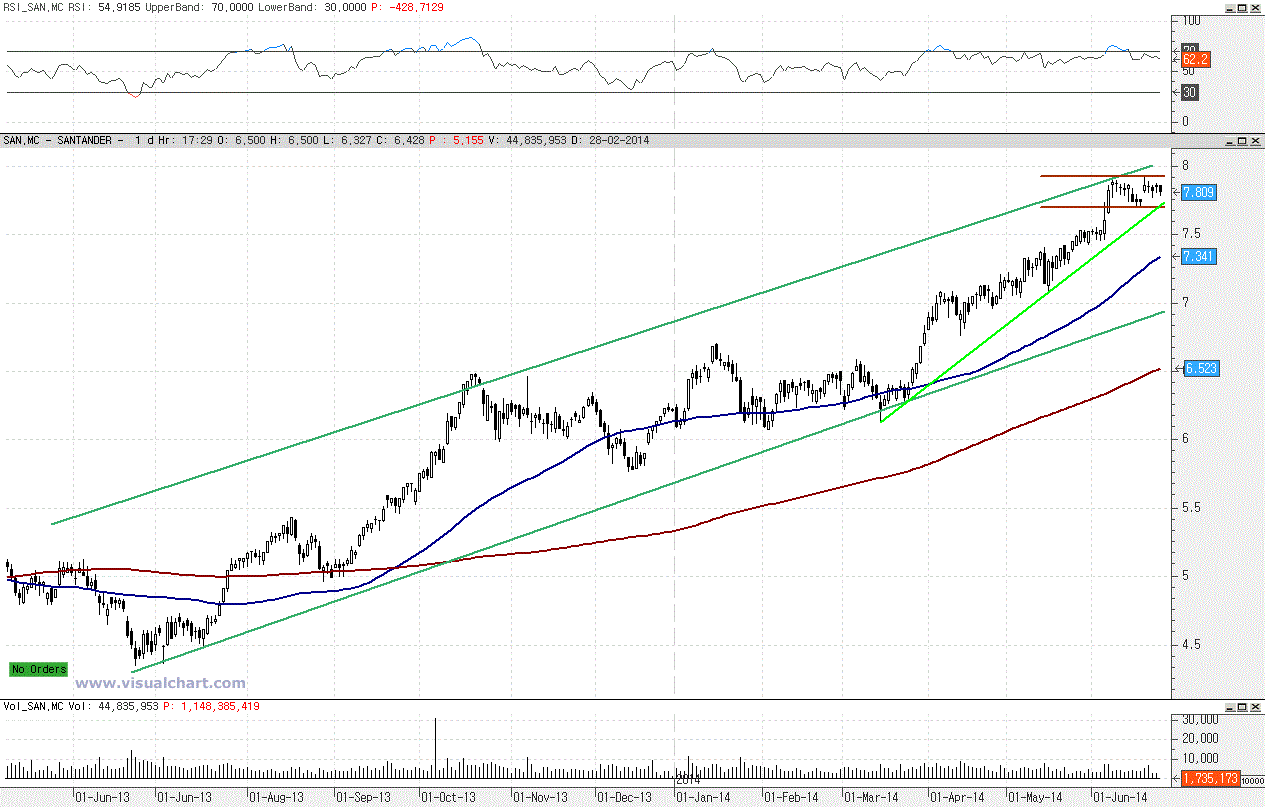Click the 30,000 volume axis tick
The image size is (1265, 807).
[1198, 719]
